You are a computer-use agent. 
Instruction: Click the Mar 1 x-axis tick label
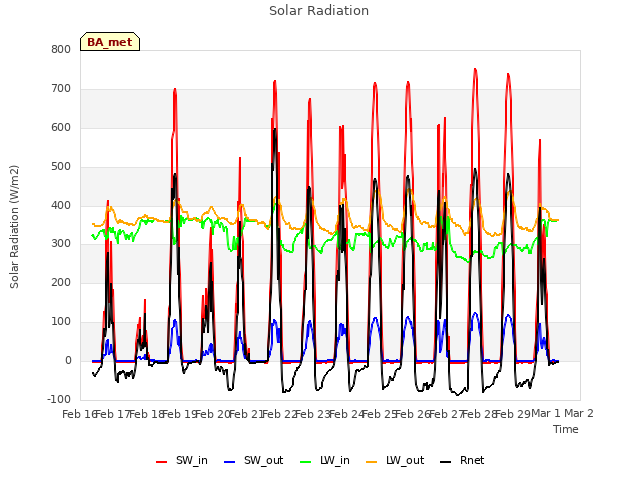pyautogui.click(x=546, y=413)
